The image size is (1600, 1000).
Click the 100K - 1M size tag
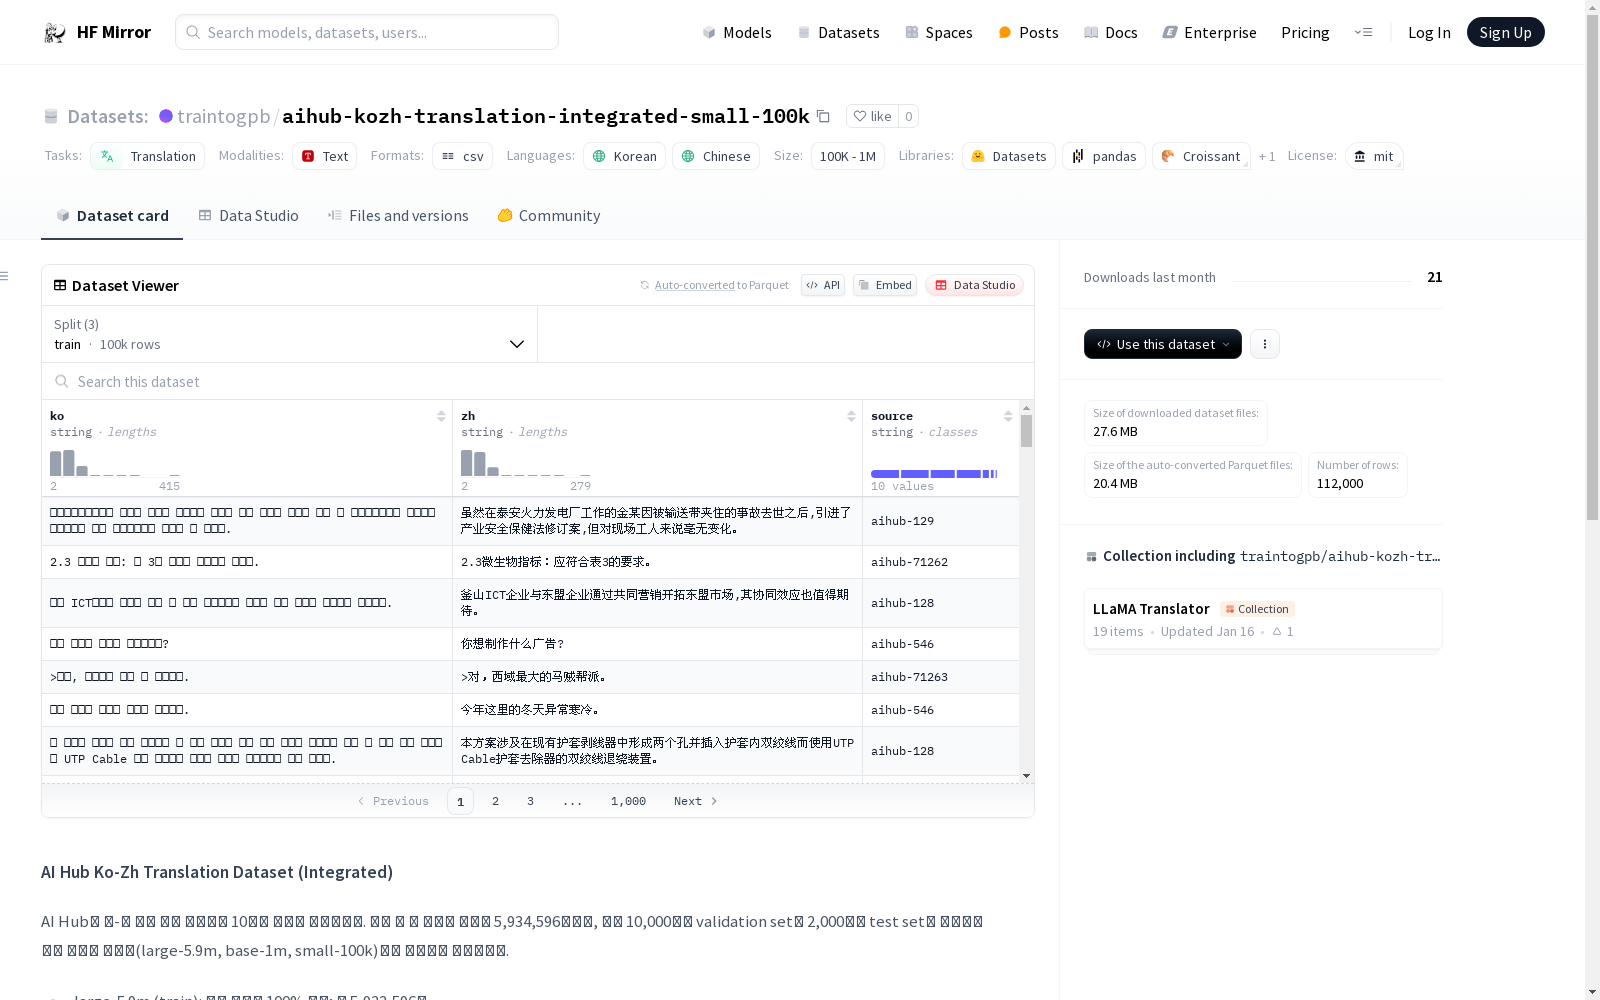click(x=848, y=156)
